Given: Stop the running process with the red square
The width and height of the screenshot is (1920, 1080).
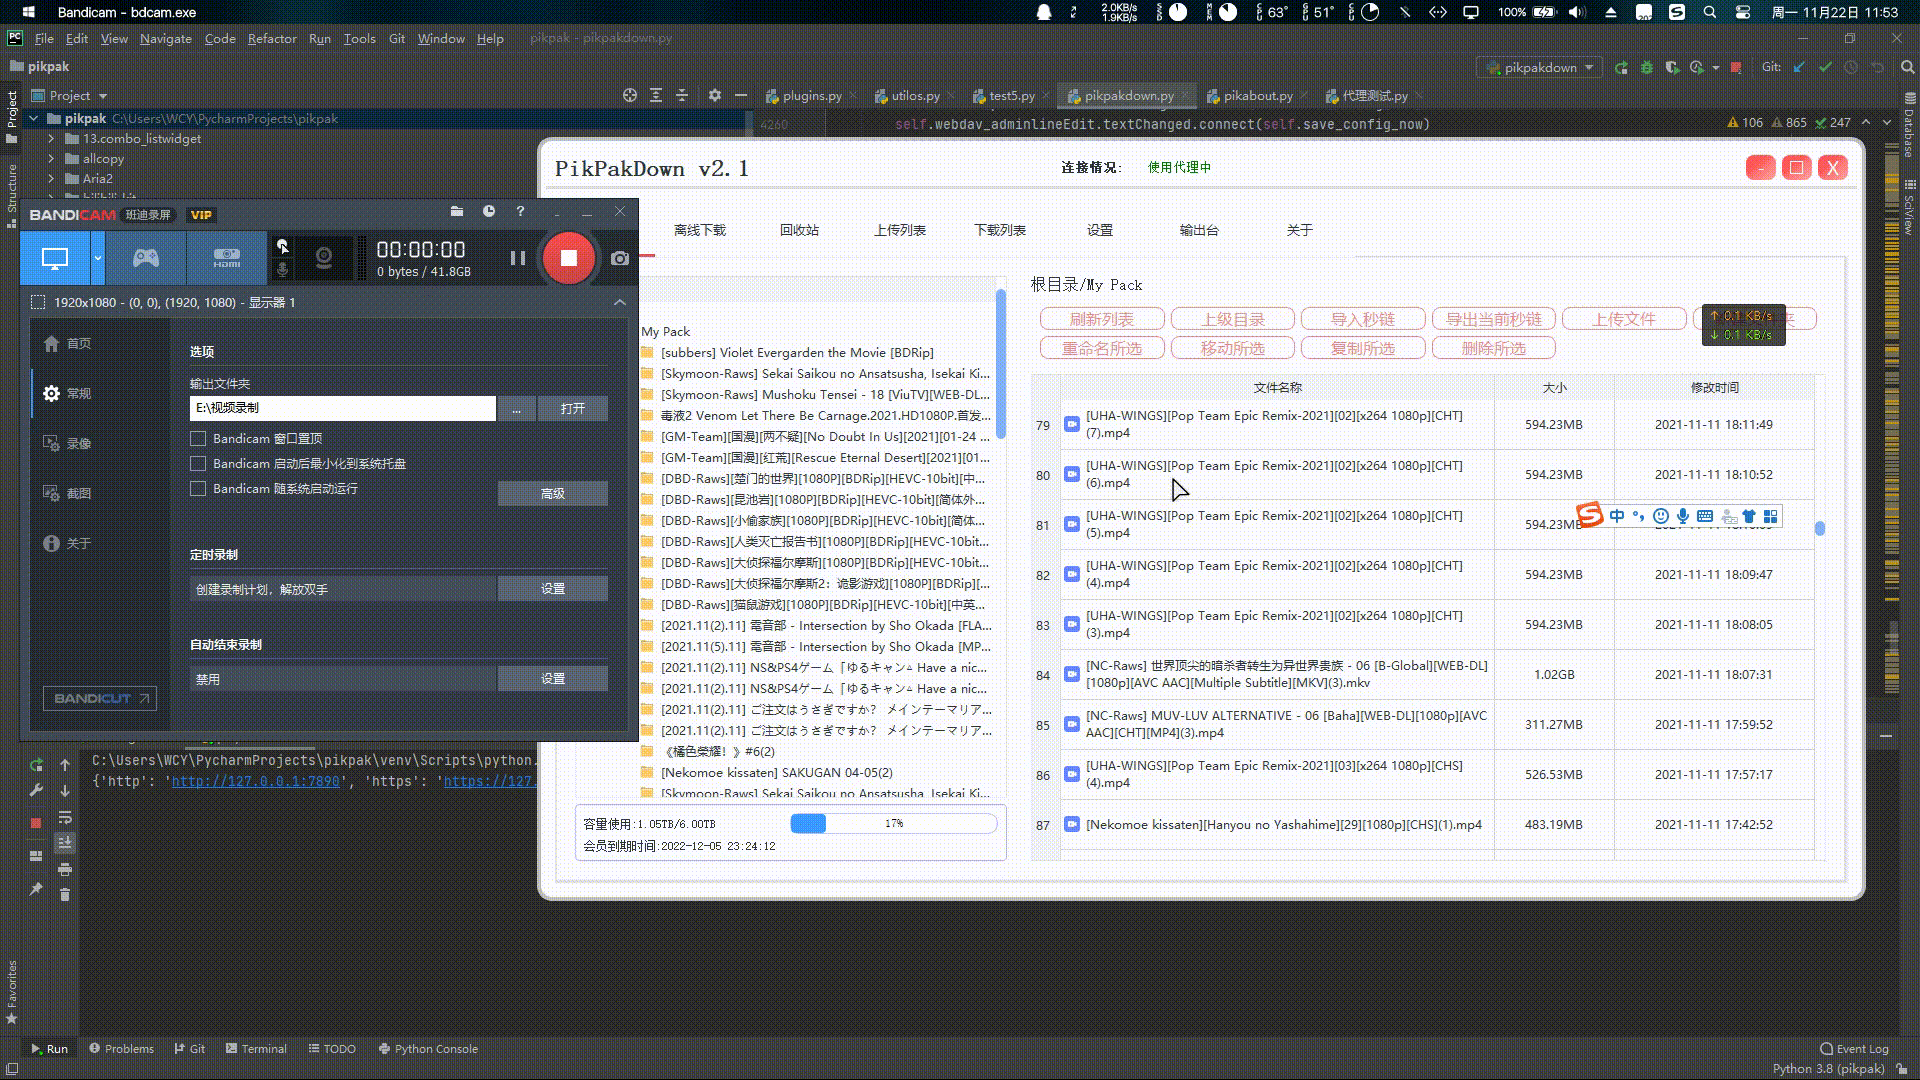Looking at the screenshot, I should click(36, 822).
